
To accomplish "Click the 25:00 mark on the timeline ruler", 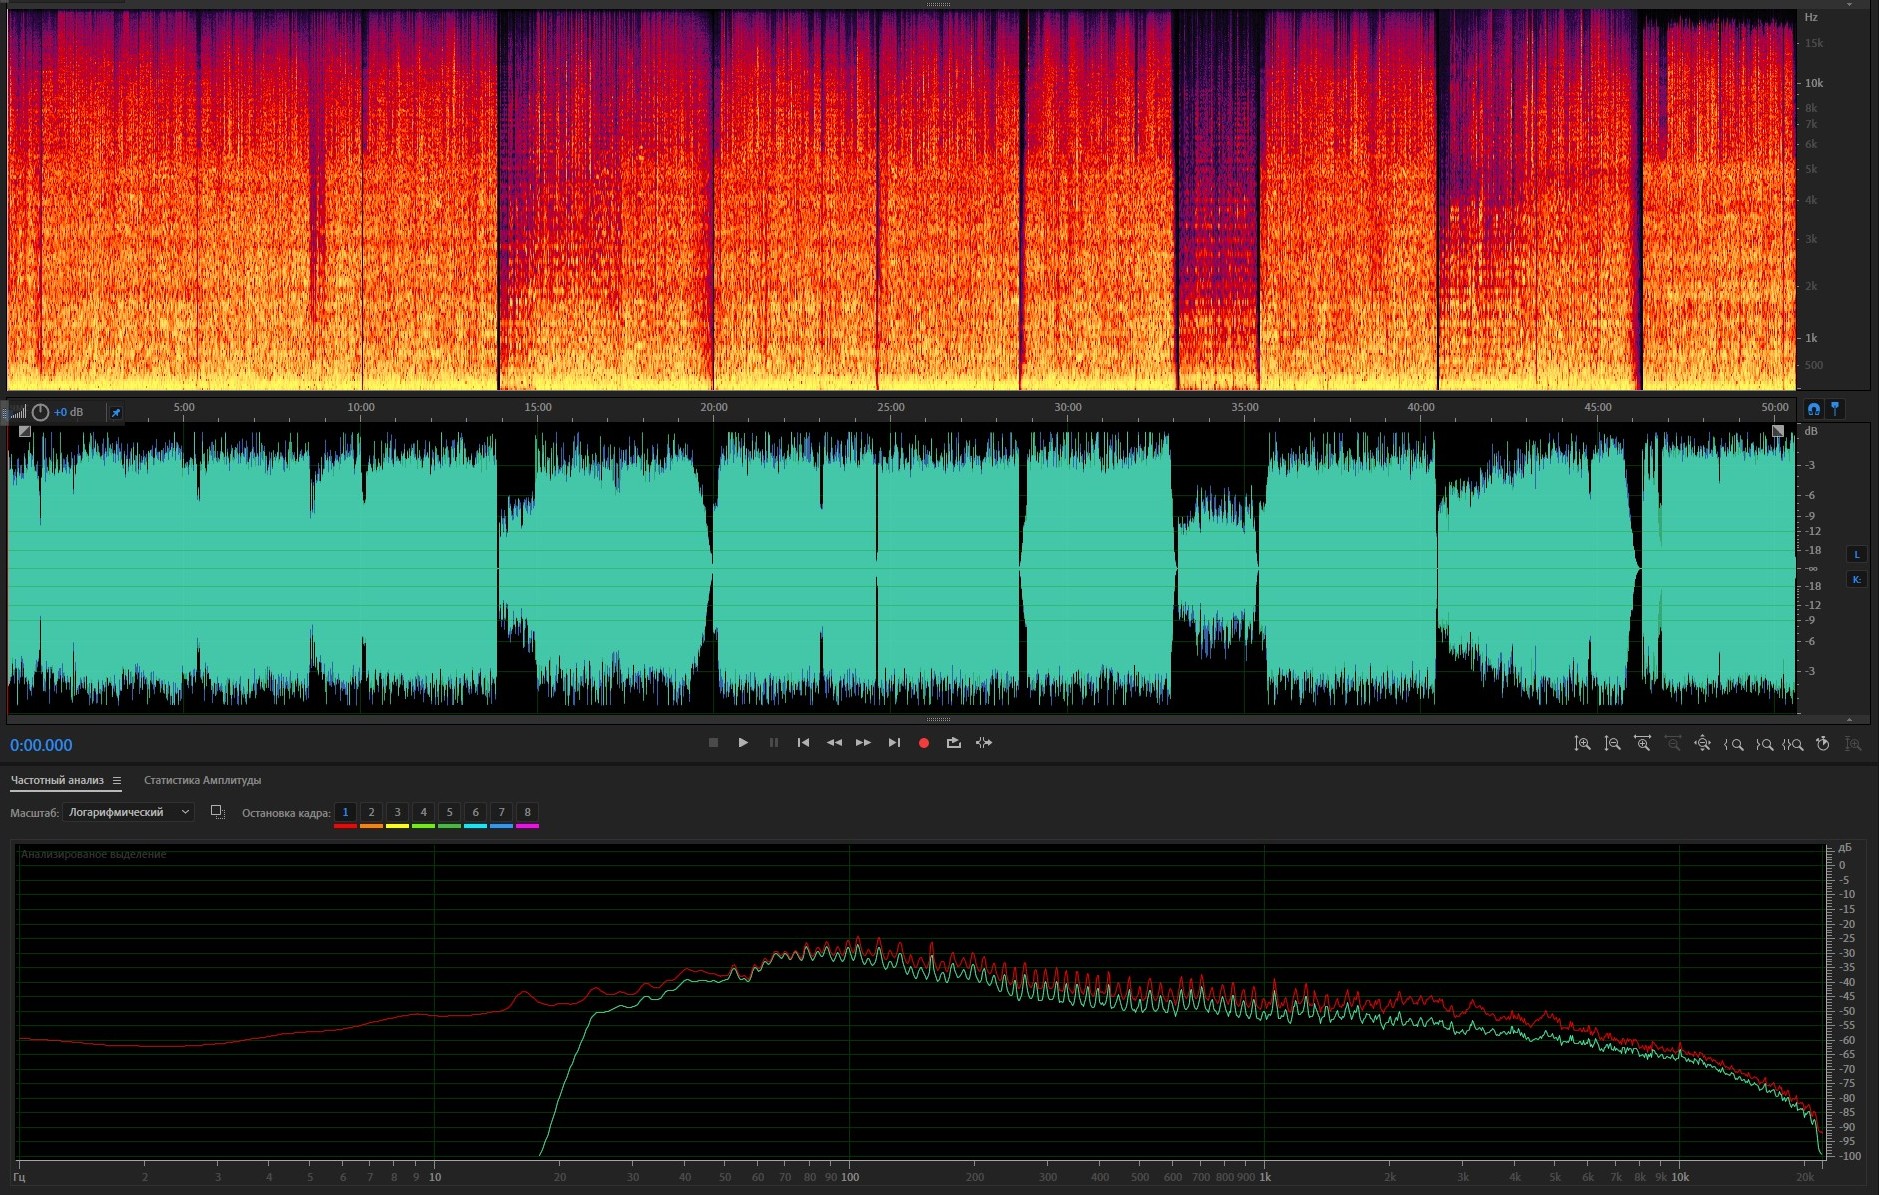I will [890, 408].
